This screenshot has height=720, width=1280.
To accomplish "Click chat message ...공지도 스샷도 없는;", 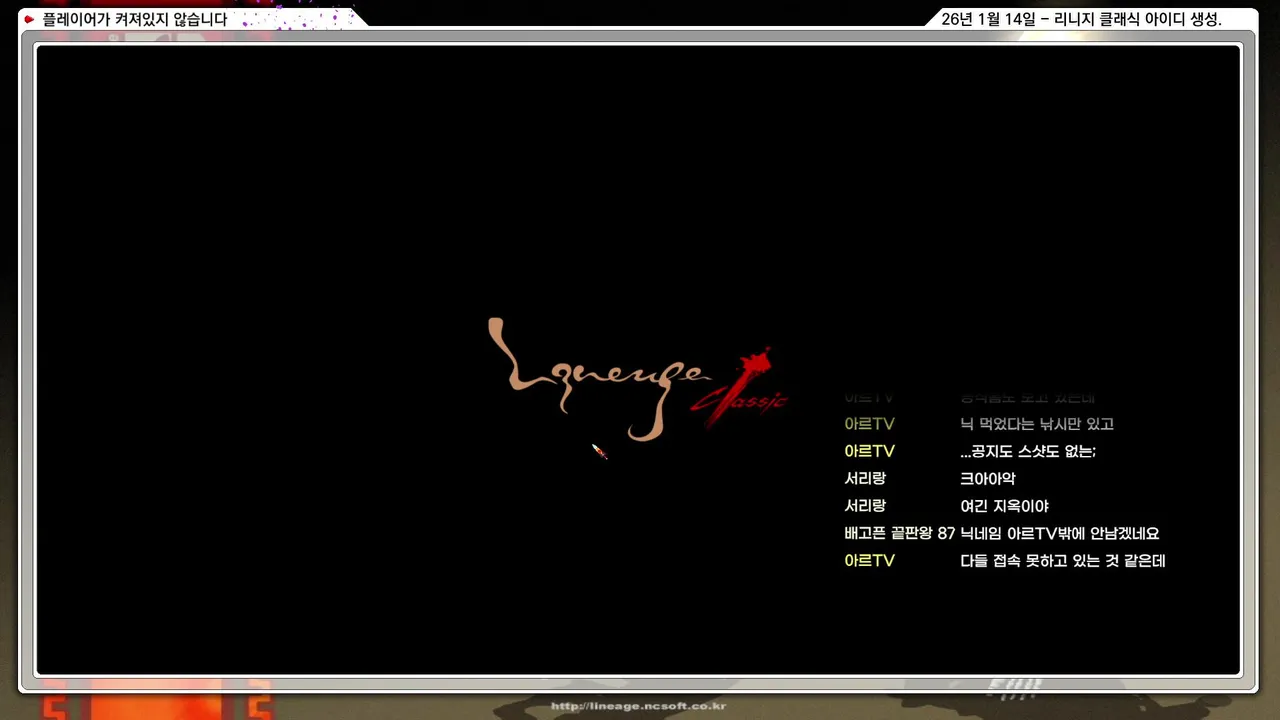I will point(1028,452).
